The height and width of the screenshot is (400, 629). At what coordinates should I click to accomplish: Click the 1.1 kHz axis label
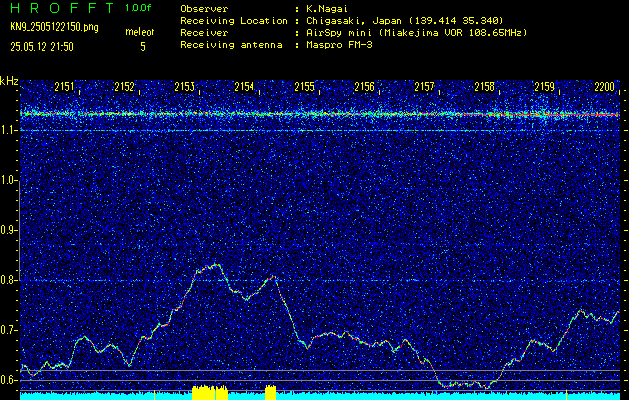(8, 130)
